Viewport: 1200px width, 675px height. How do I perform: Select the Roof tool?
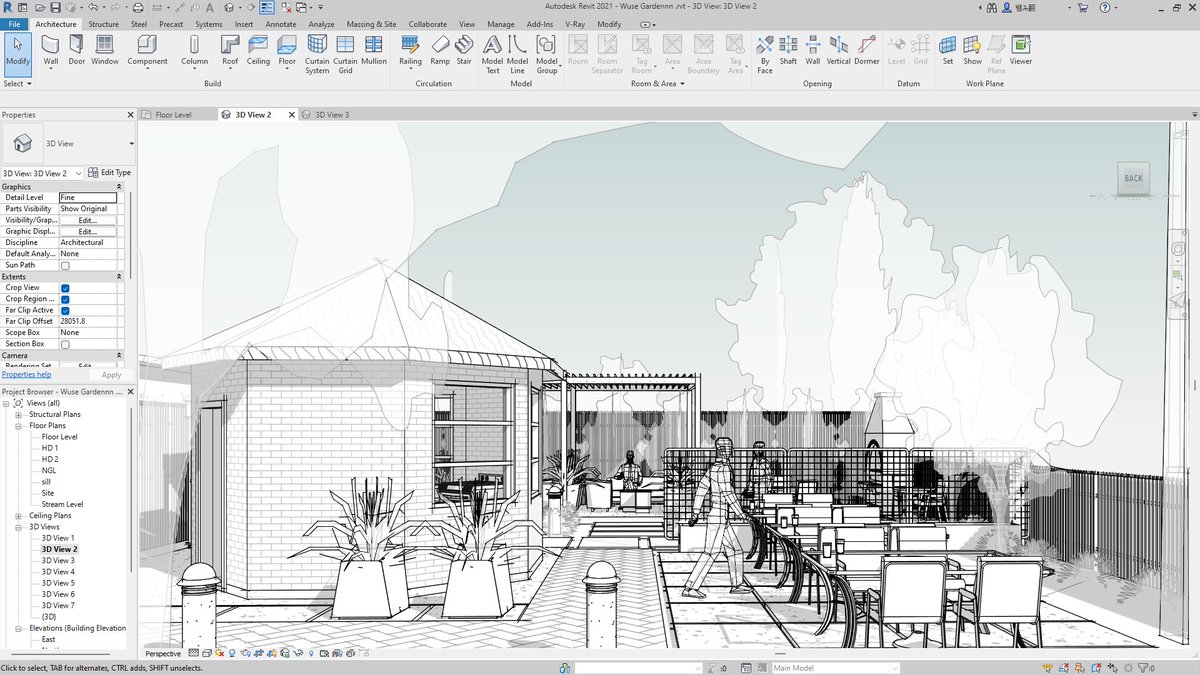coord(230,50)
